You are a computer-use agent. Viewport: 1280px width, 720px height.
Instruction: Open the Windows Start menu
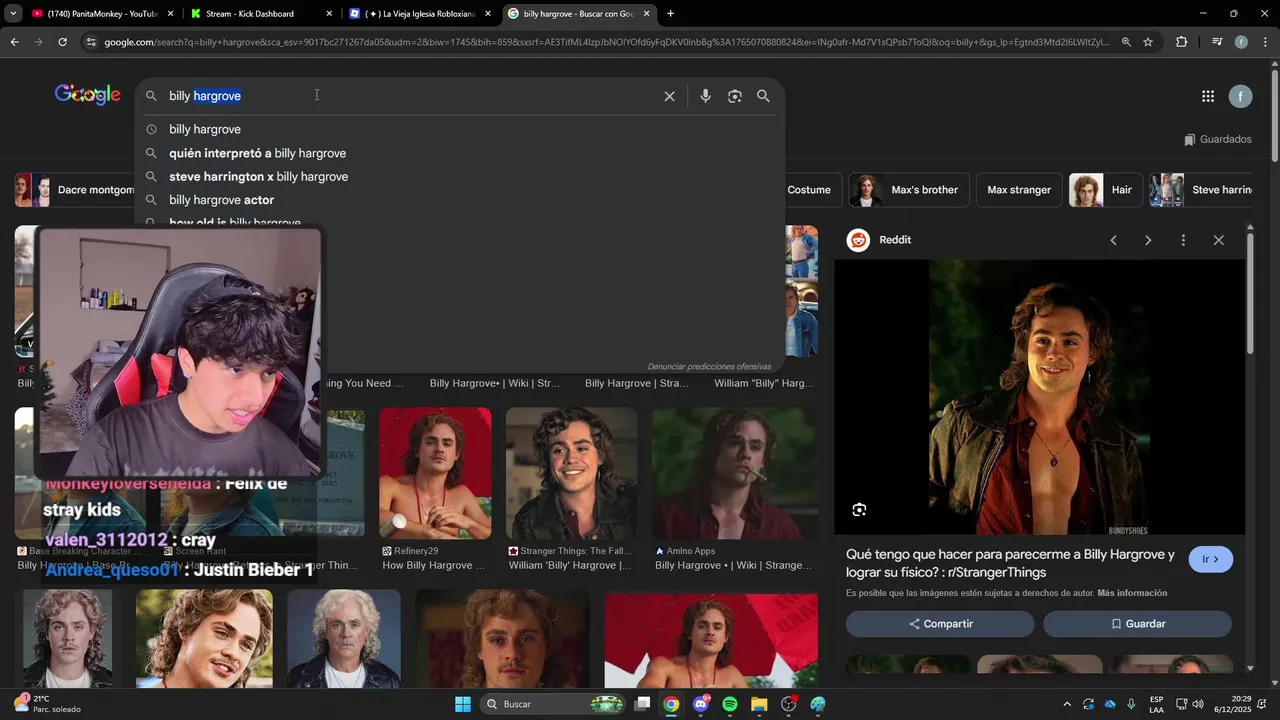point(463,704)
